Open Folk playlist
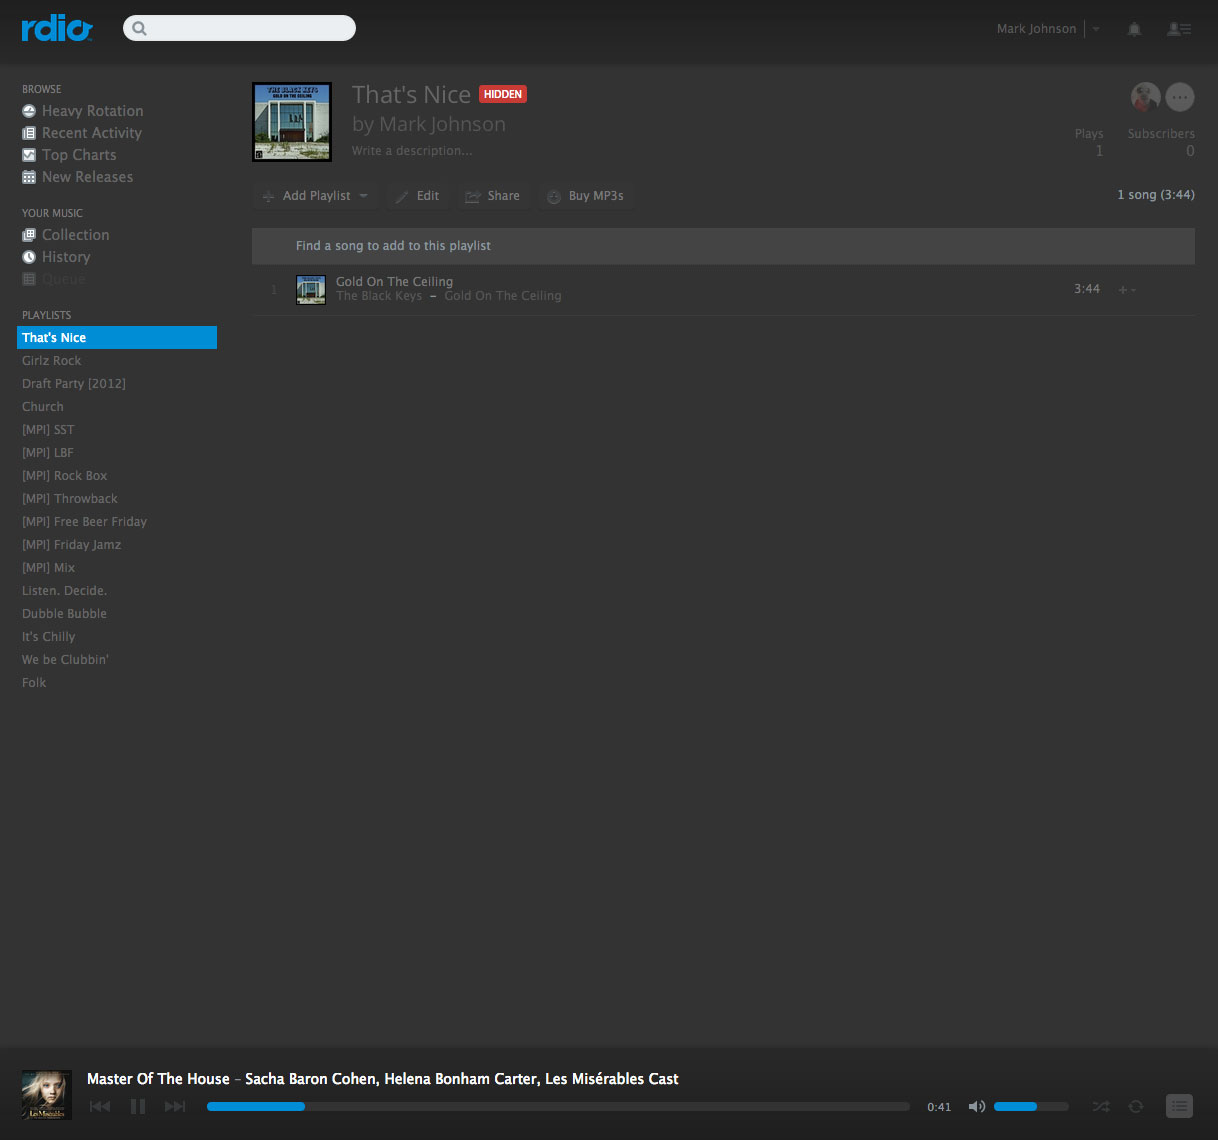The height and width of the screenshot is (1140, 1218). (34, 683)
